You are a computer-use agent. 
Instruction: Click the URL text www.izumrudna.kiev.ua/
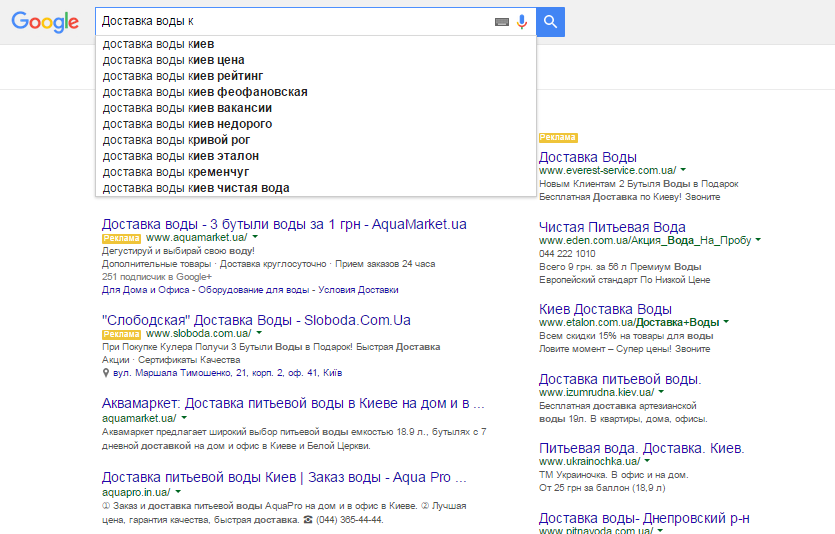pos(596,392)
